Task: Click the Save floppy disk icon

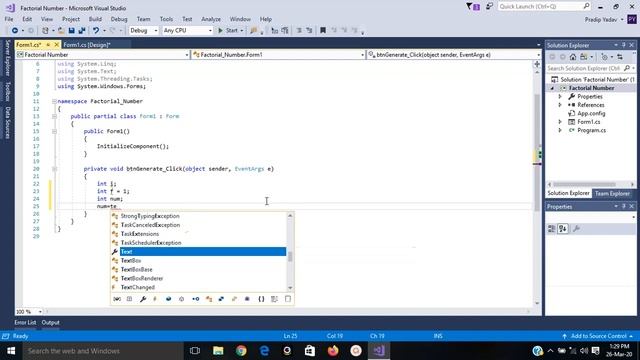Action: (x=71, y=31)
